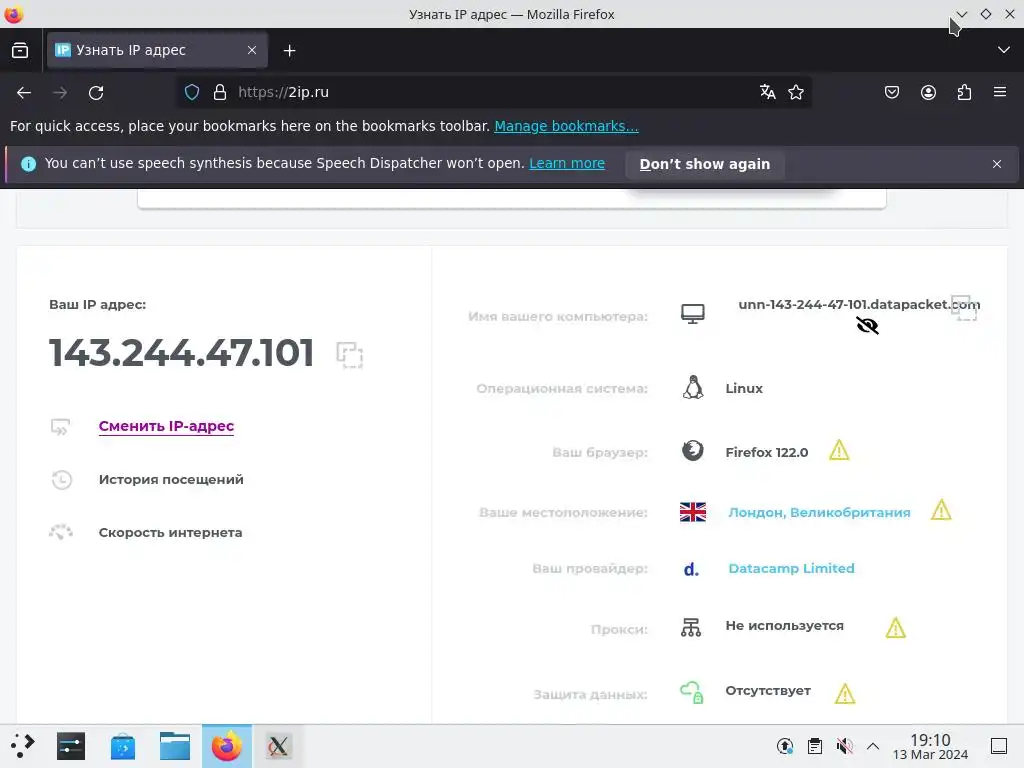Bookmark this page with the star
The width and height of the screenshot is (1024, 768).
coord(795,92)
